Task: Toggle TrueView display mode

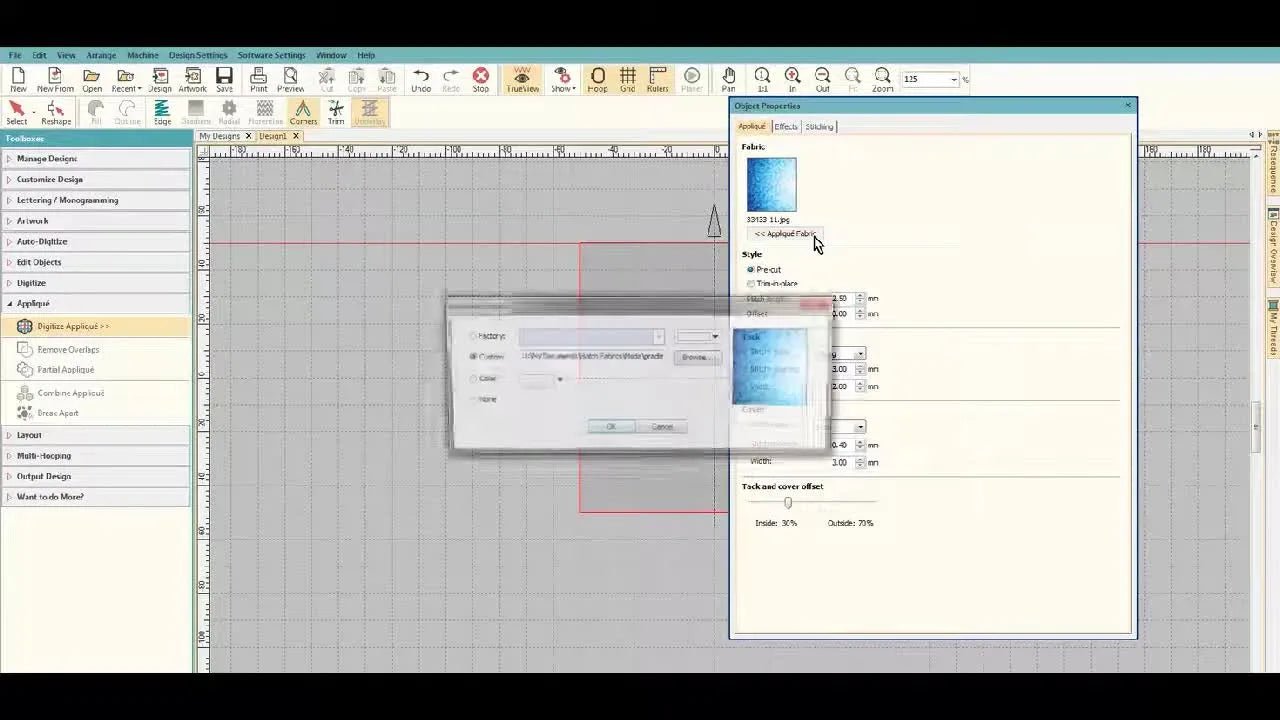Action: (x=522, y=80)
